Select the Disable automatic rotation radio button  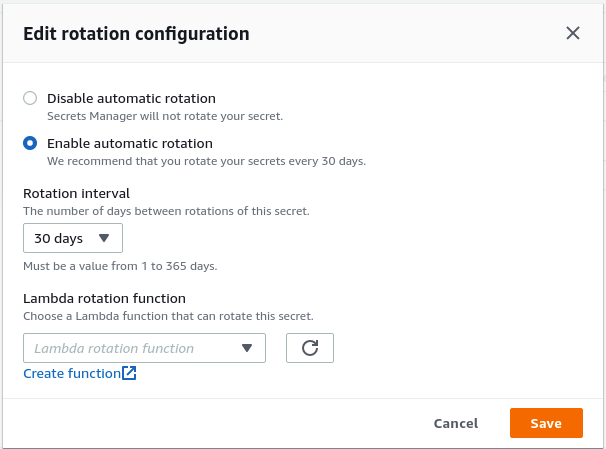(x=30, y=98)
